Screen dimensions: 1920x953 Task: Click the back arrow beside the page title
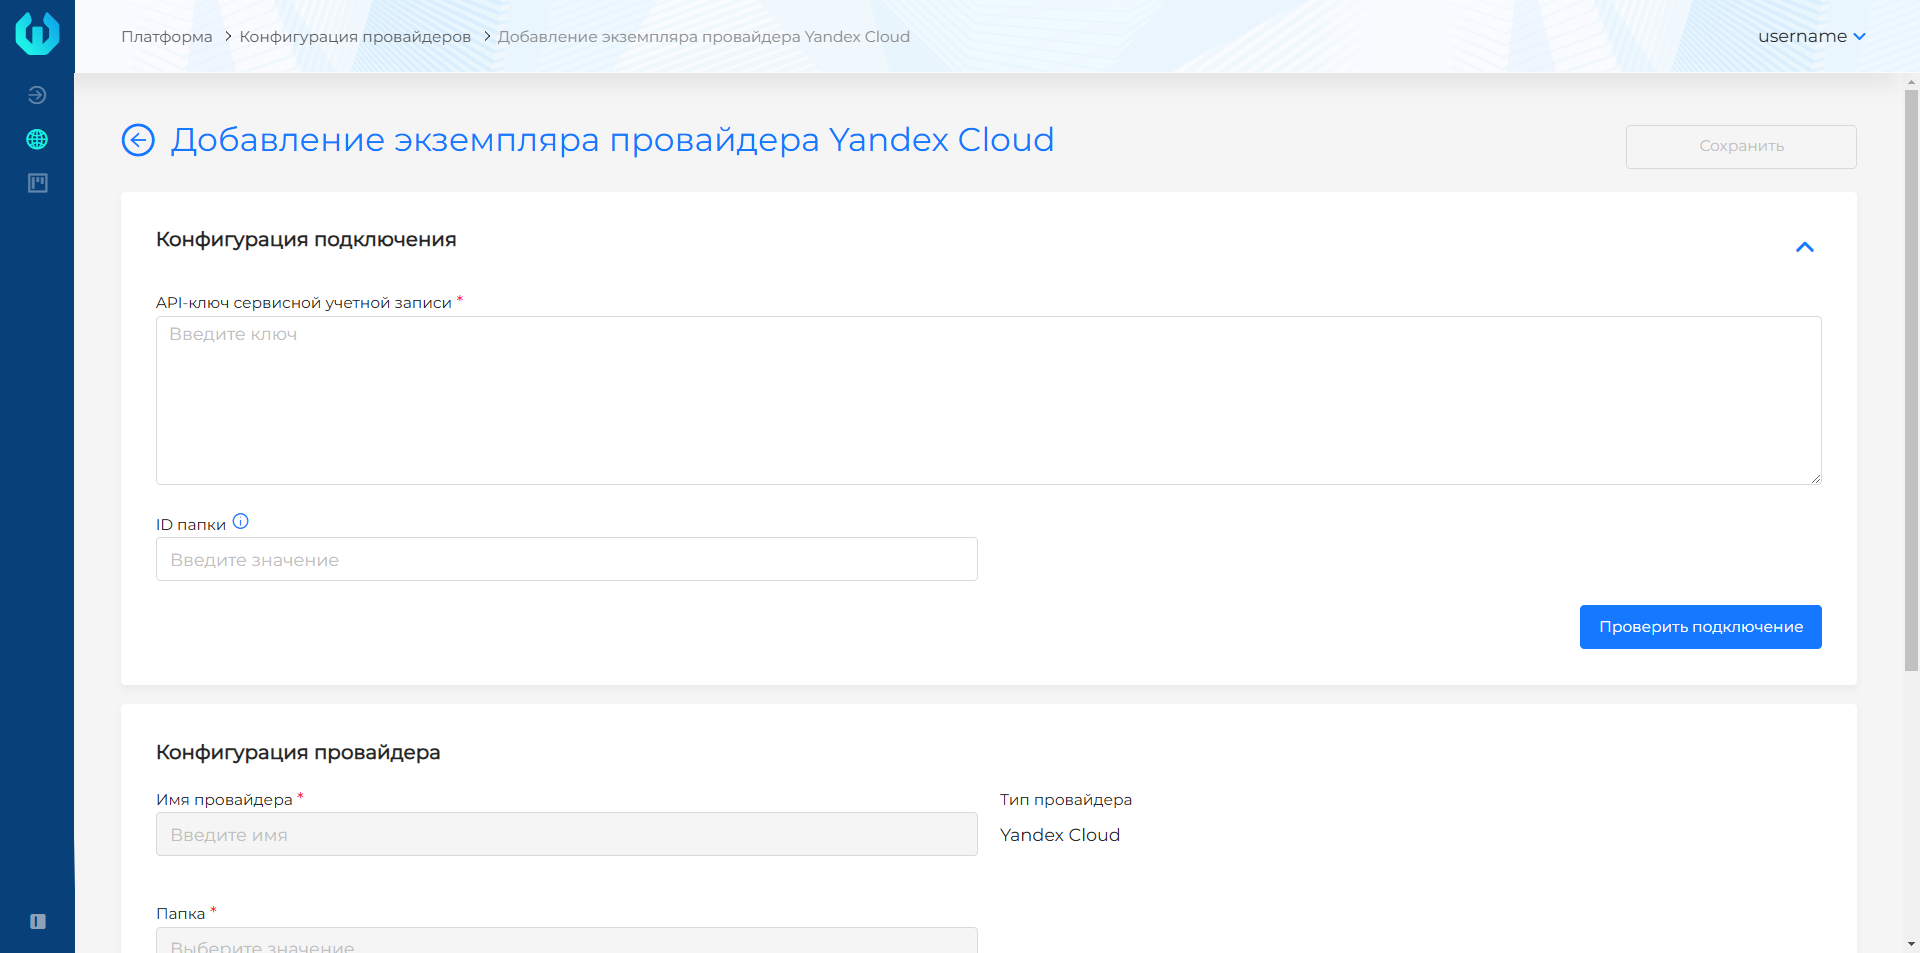(138, 140)
